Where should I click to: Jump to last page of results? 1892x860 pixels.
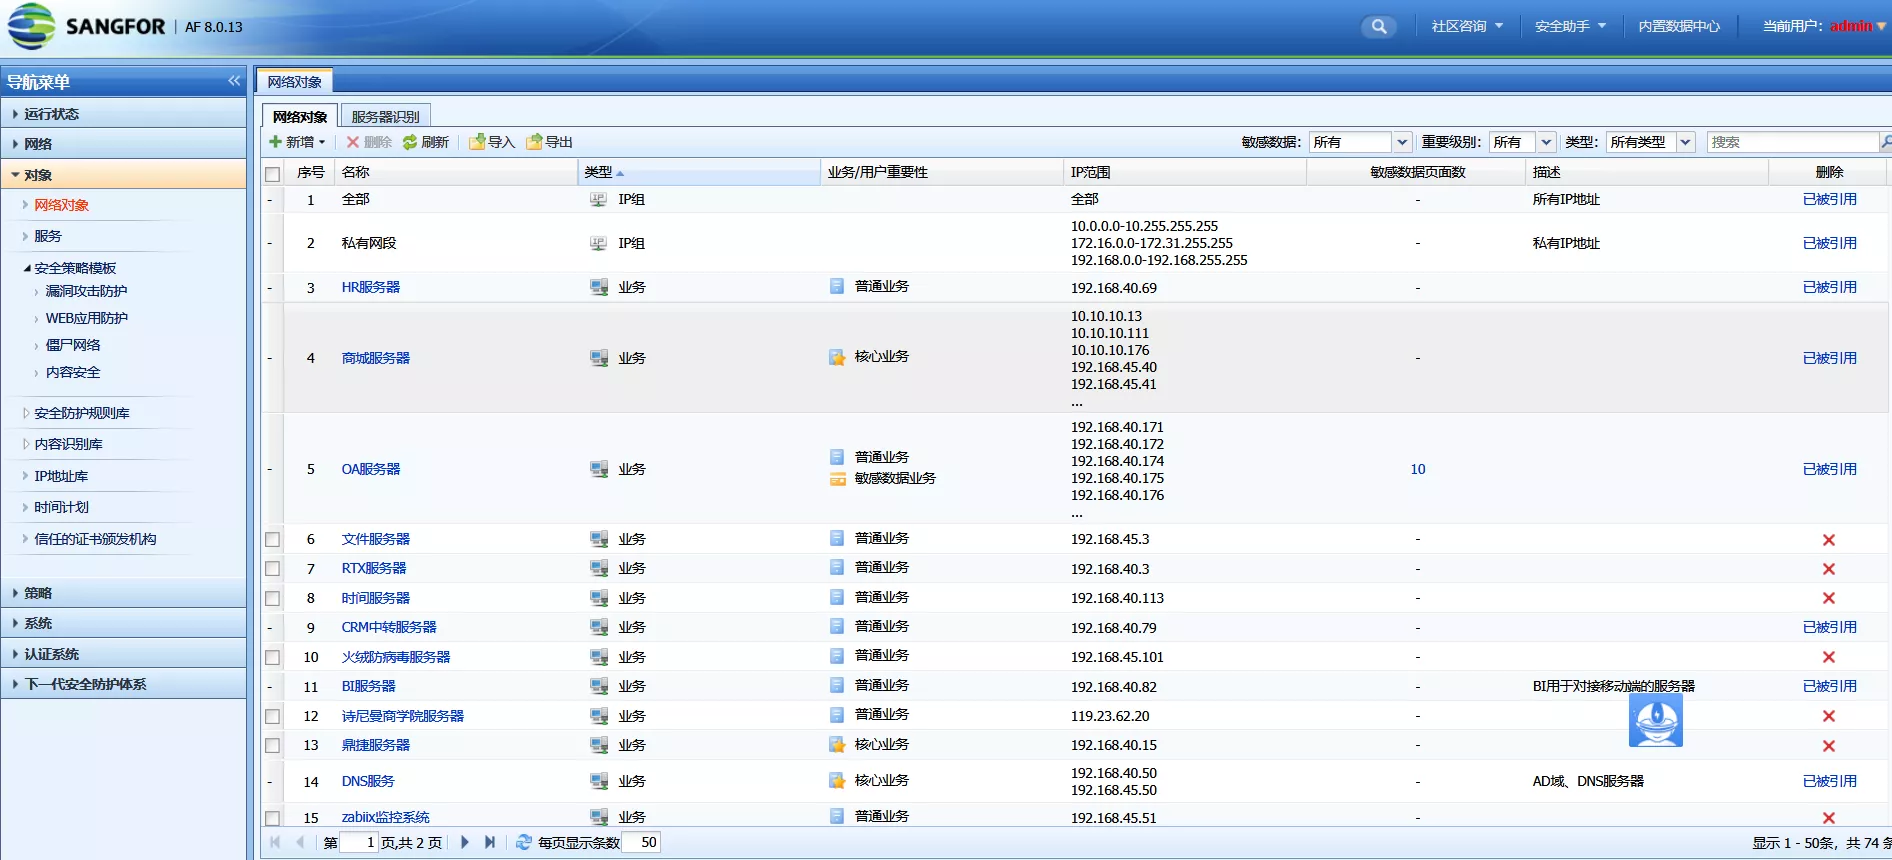(x=490, y=842)
